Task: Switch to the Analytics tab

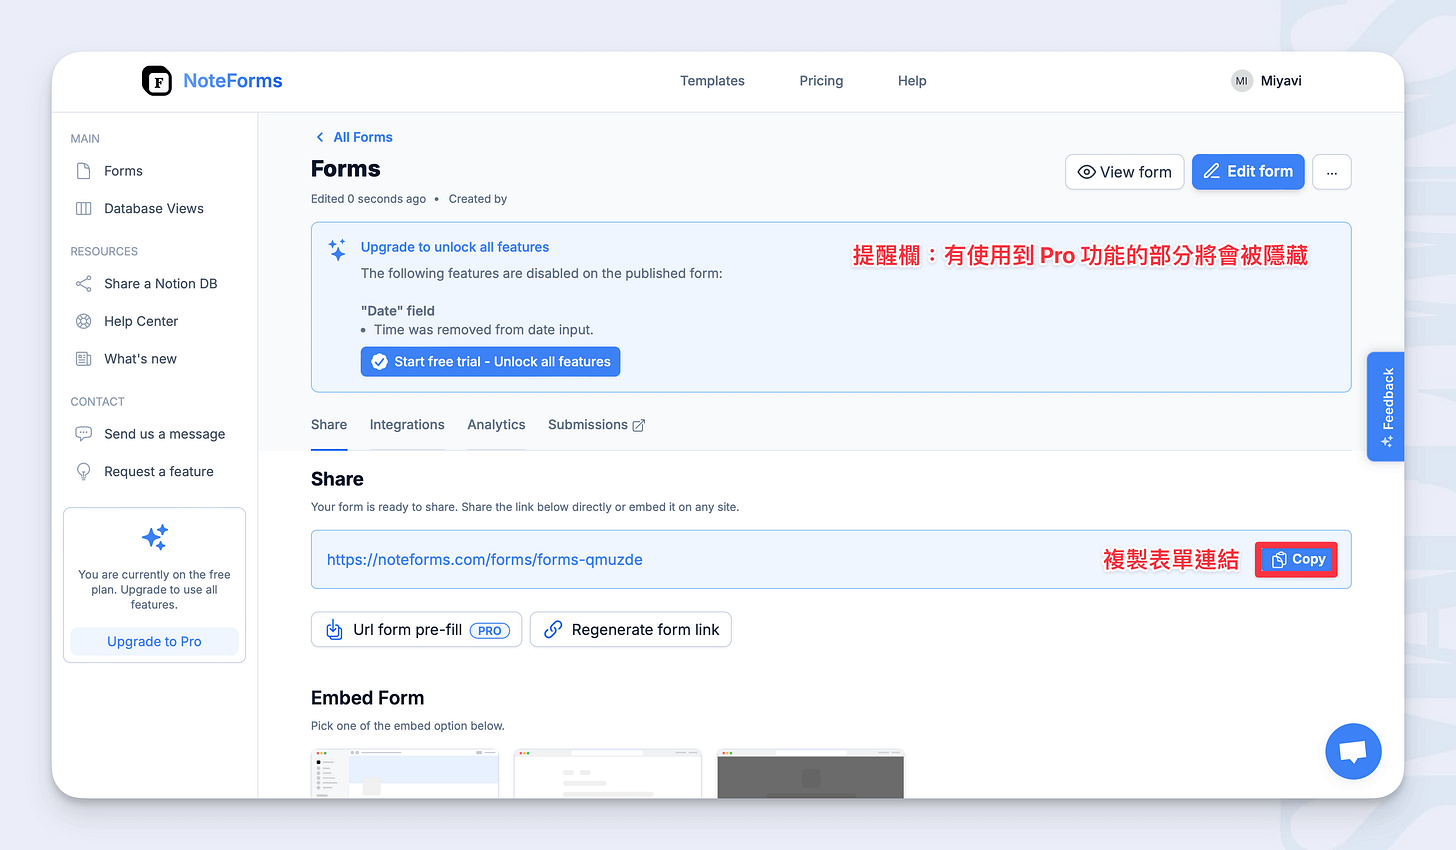Action: coord(496,425)
